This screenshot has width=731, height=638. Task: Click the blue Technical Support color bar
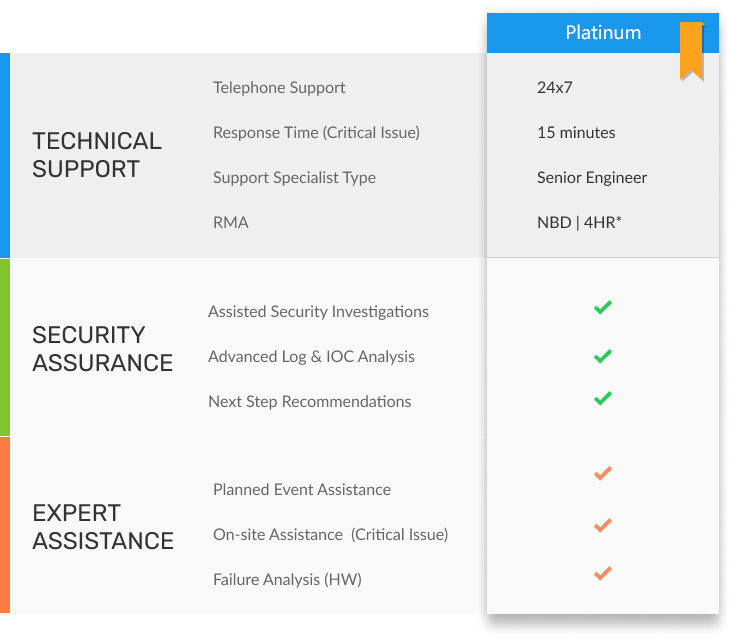click(5, 155)
